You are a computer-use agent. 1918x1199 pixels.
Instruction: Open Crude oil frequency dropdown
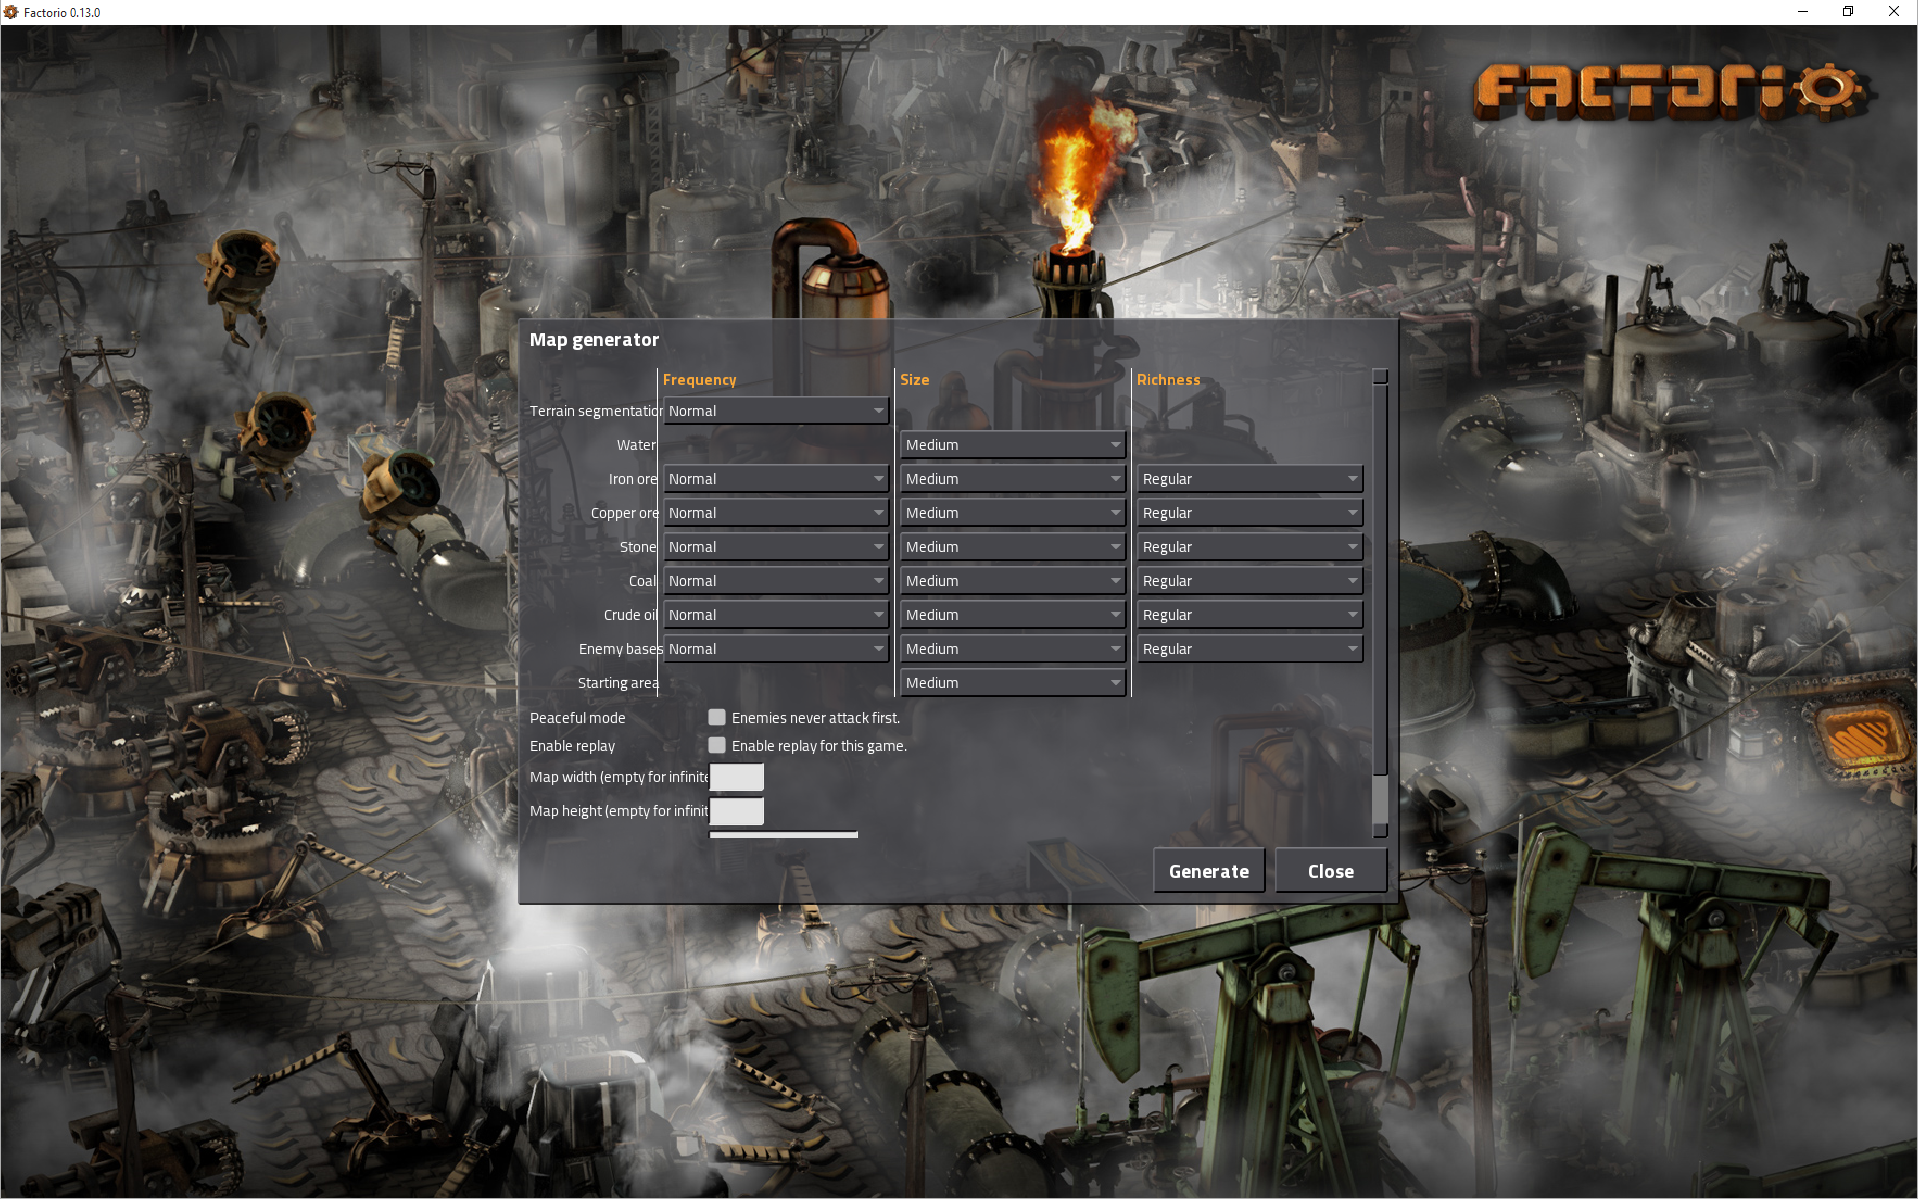[x=776, y=615]
